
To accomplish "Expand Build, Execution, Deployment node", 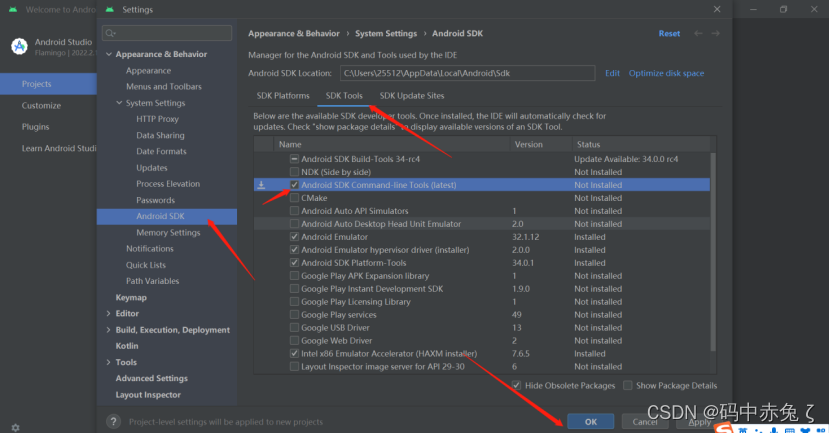I will tap(109, 330).
